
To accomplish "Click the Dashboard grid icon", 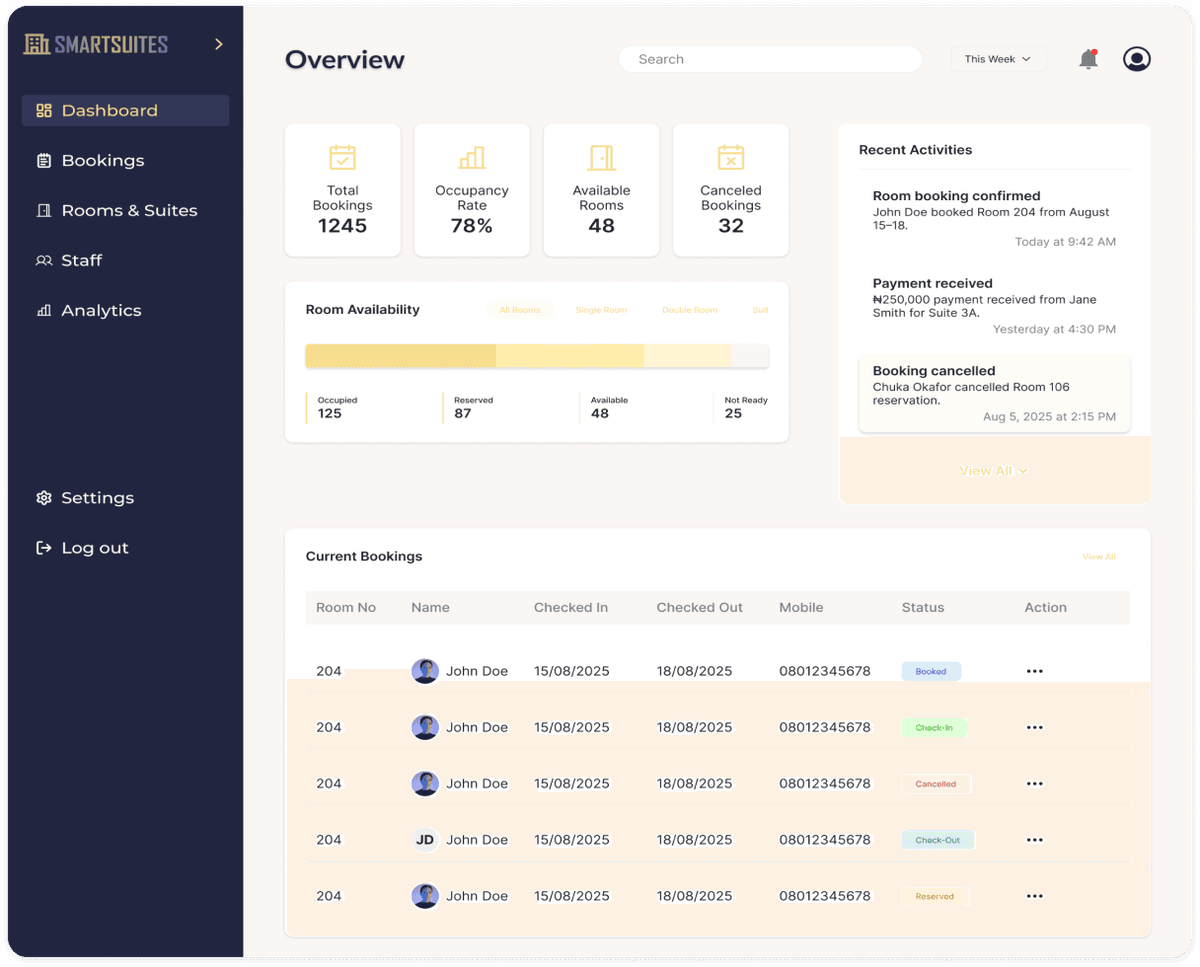I will click(x=42, y=110).
